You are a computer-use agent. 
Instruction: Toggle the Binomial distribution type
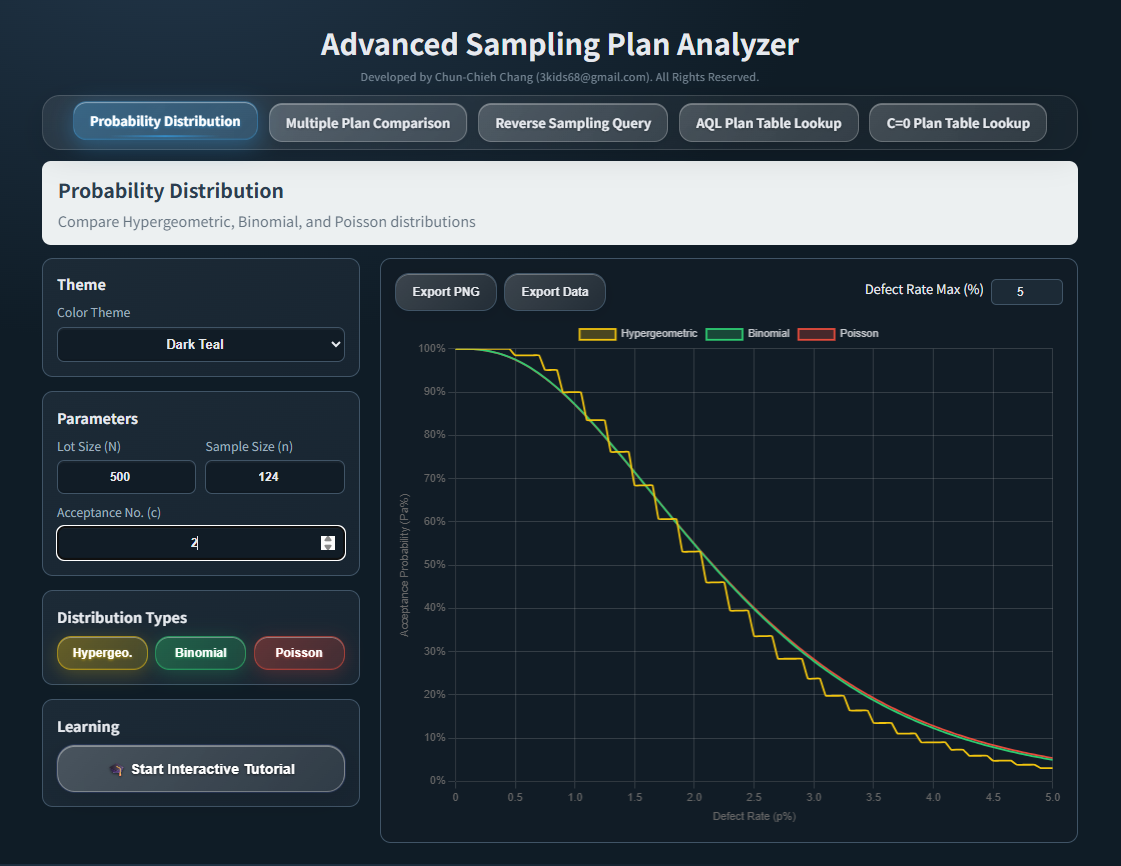[x=200, y=652]
